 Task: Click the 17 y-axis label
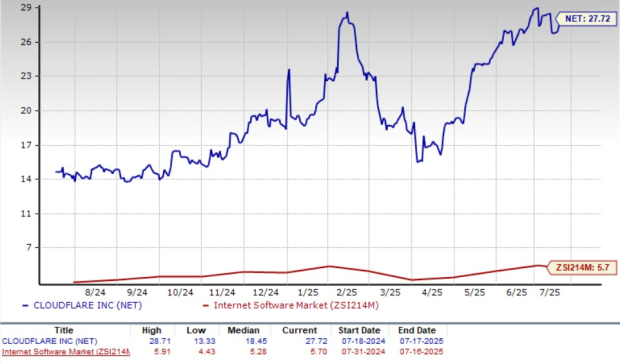tap(26, 145)
